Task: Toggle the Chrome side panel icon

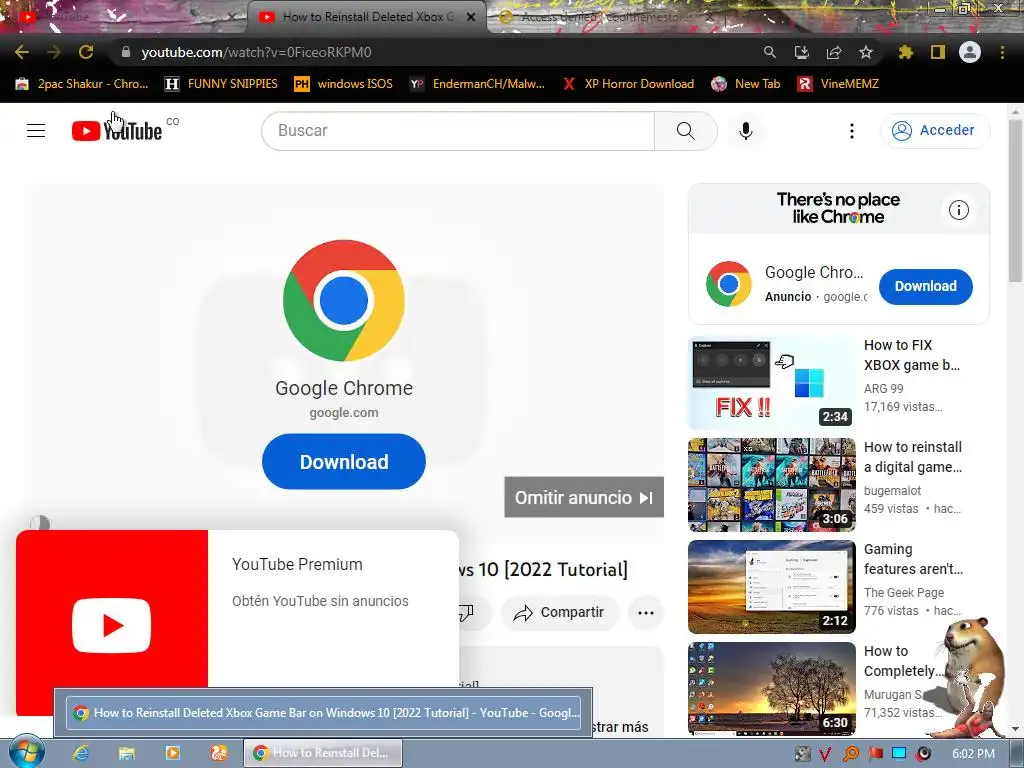Action: (938, 52)
